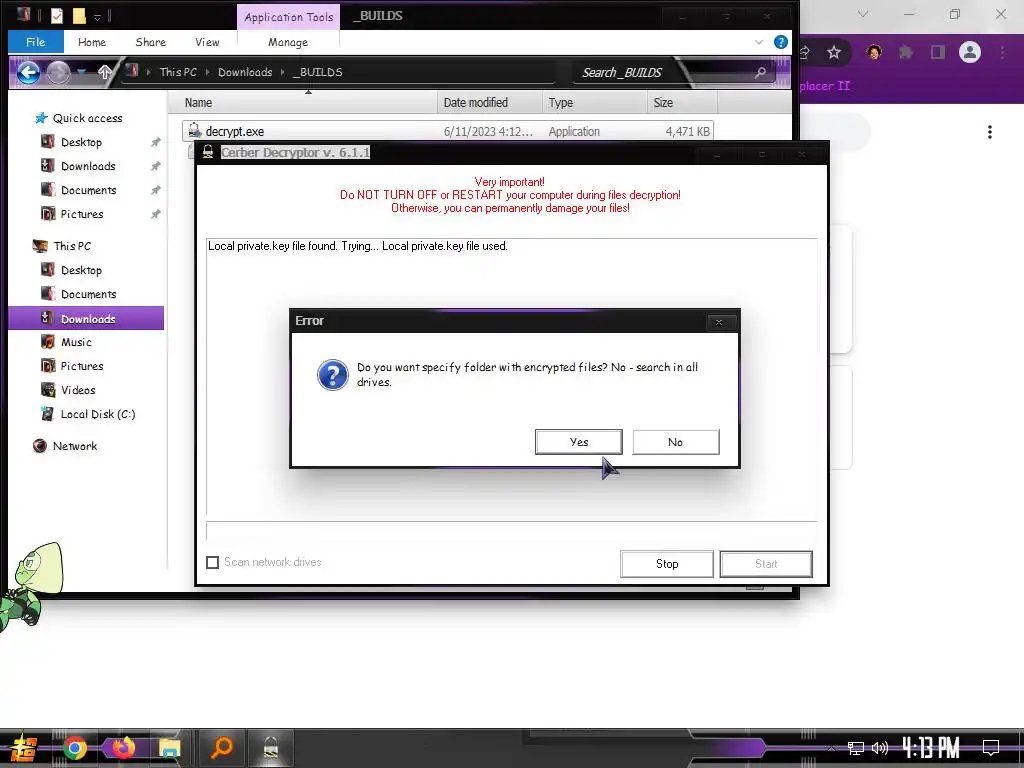The height and width of the screenshot is (768, 1024).
Task: Sort by the Size column header
Action: pos(682,103)
